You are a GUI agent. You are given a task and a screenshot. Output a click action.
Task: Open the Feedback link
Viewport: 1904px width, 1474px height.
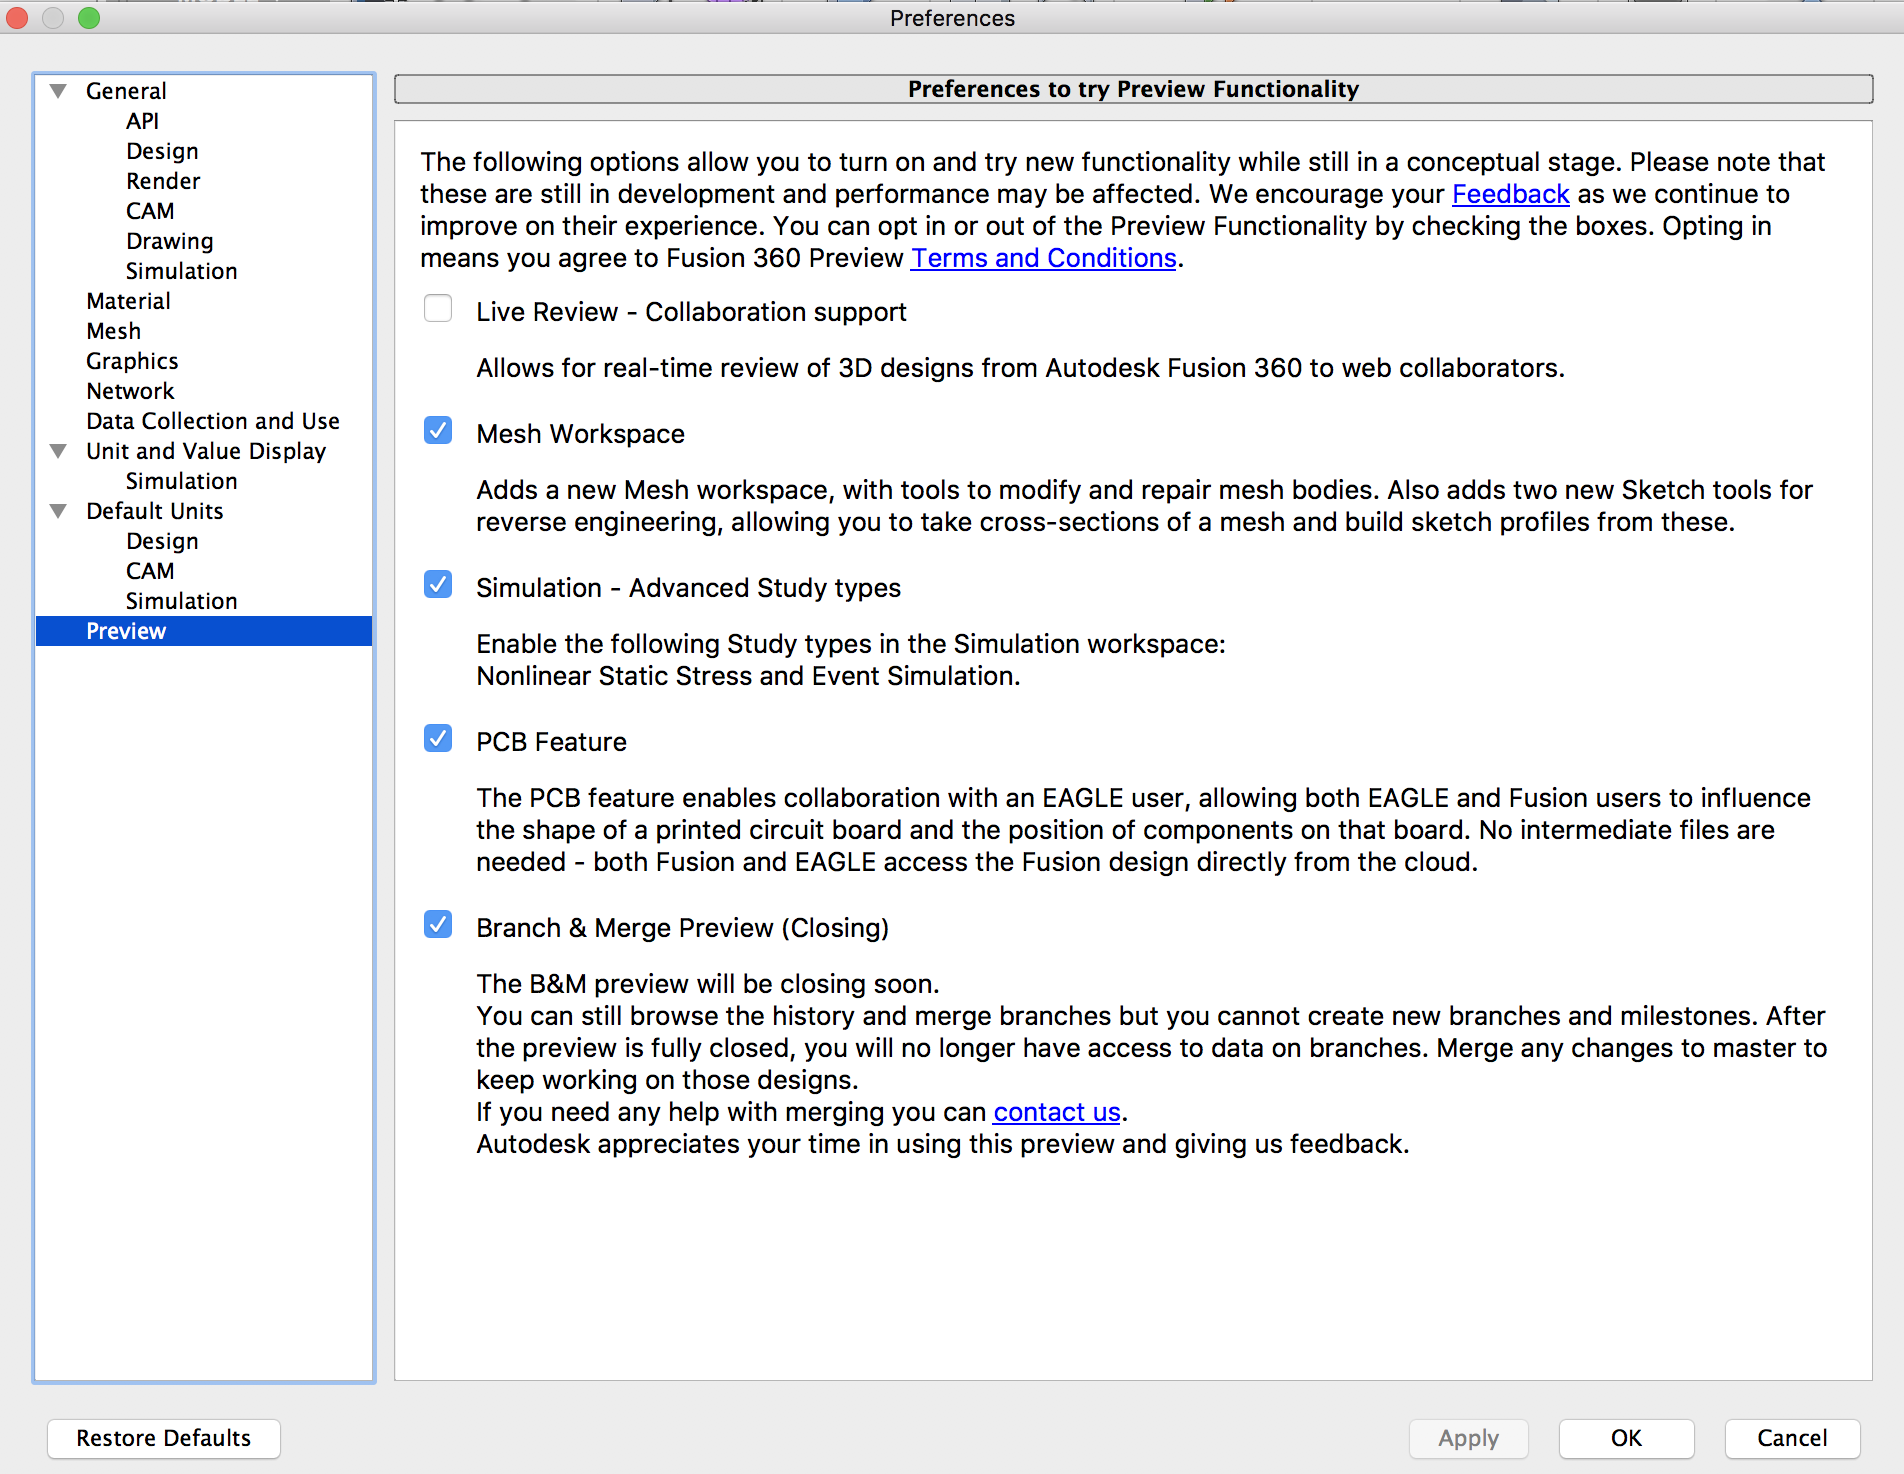pyautogui.click(x=1510, y=194)
